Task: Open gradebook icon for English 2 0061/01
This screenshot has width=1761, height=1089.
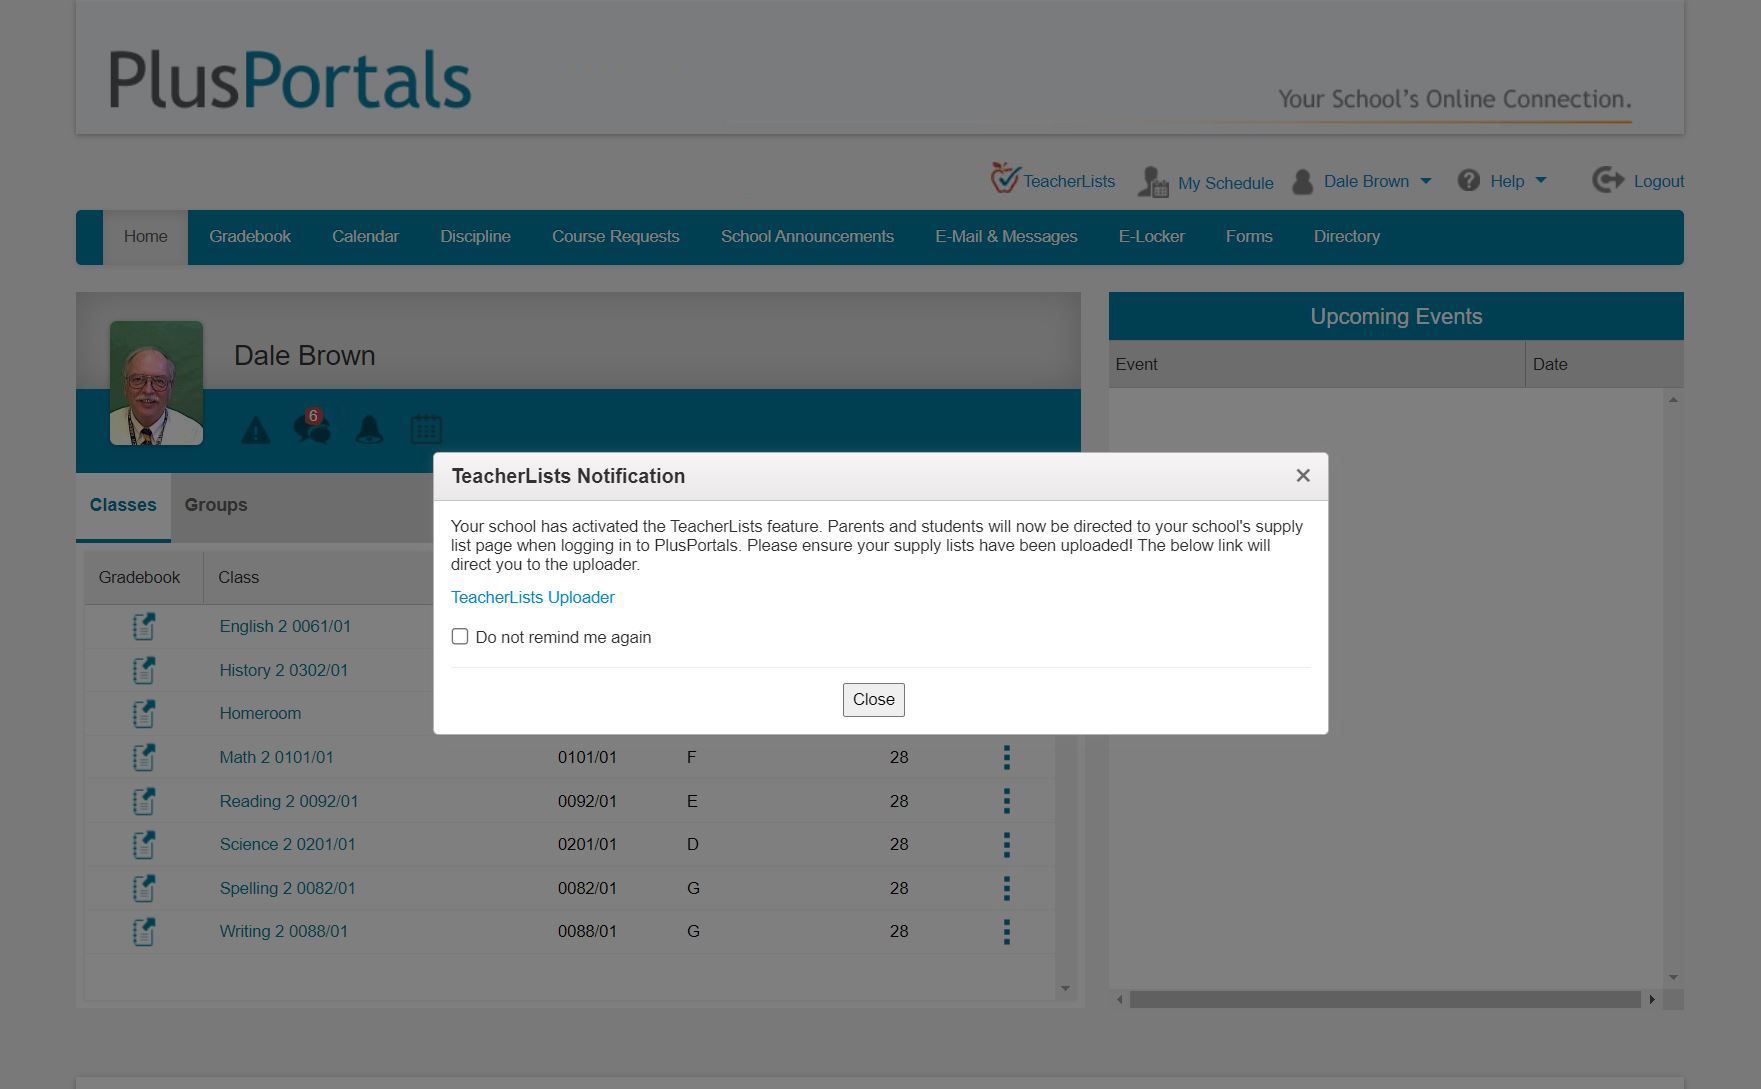Action: point(144,627)
